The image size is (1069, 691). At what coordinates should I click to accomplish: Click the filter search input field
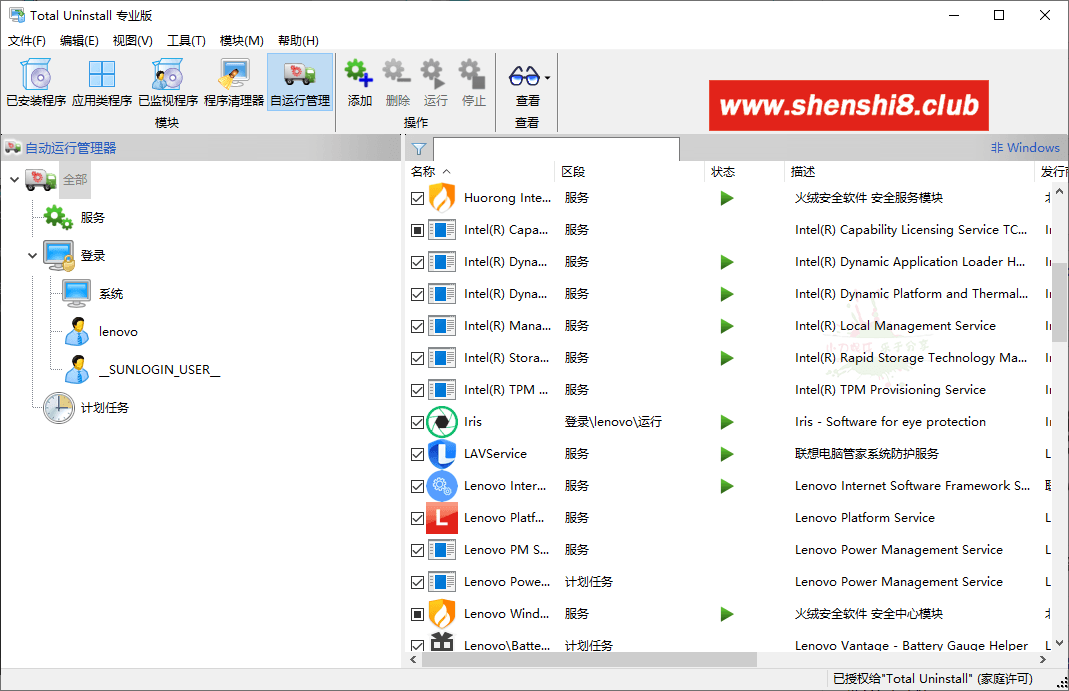click(x=556, y=149)
